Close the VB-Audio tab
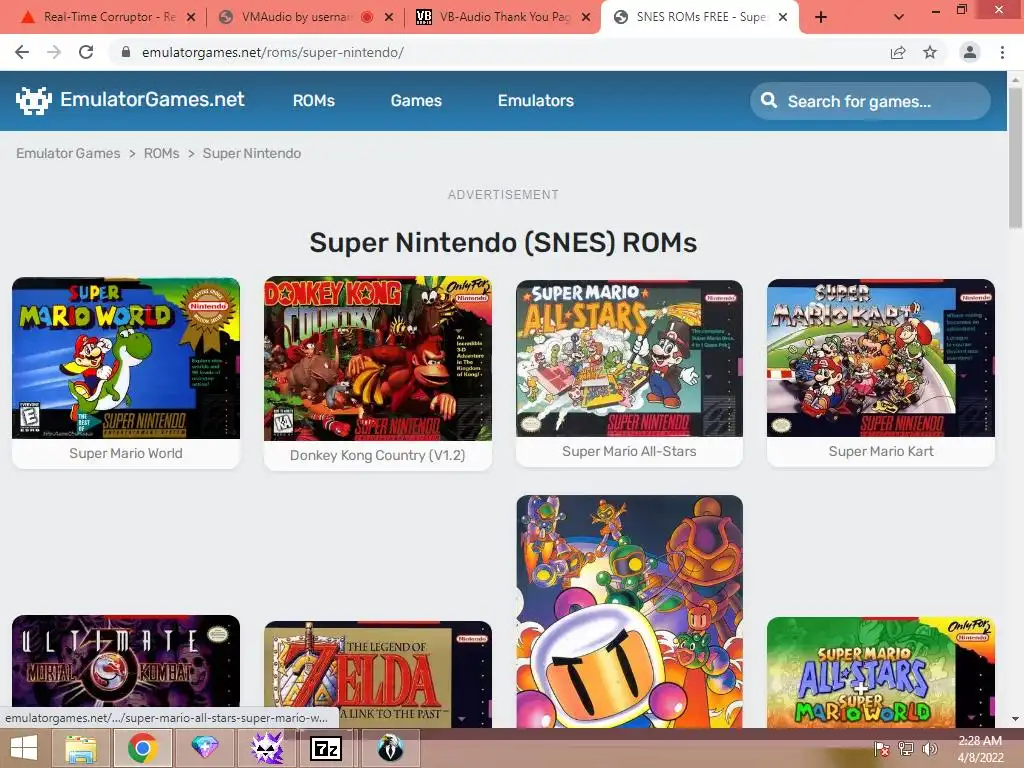Screen dimensions: 1024x768 pos(586,17)
